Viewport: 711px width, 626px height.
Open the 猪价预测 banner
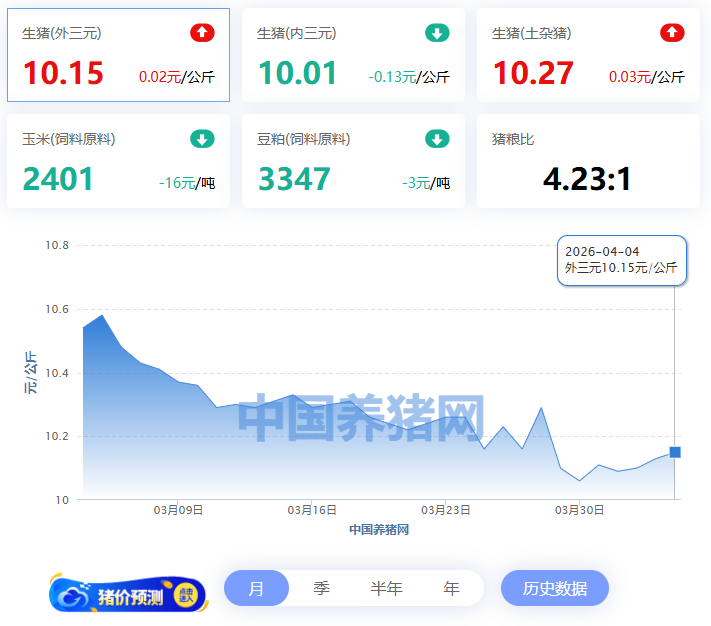point(128,593)
